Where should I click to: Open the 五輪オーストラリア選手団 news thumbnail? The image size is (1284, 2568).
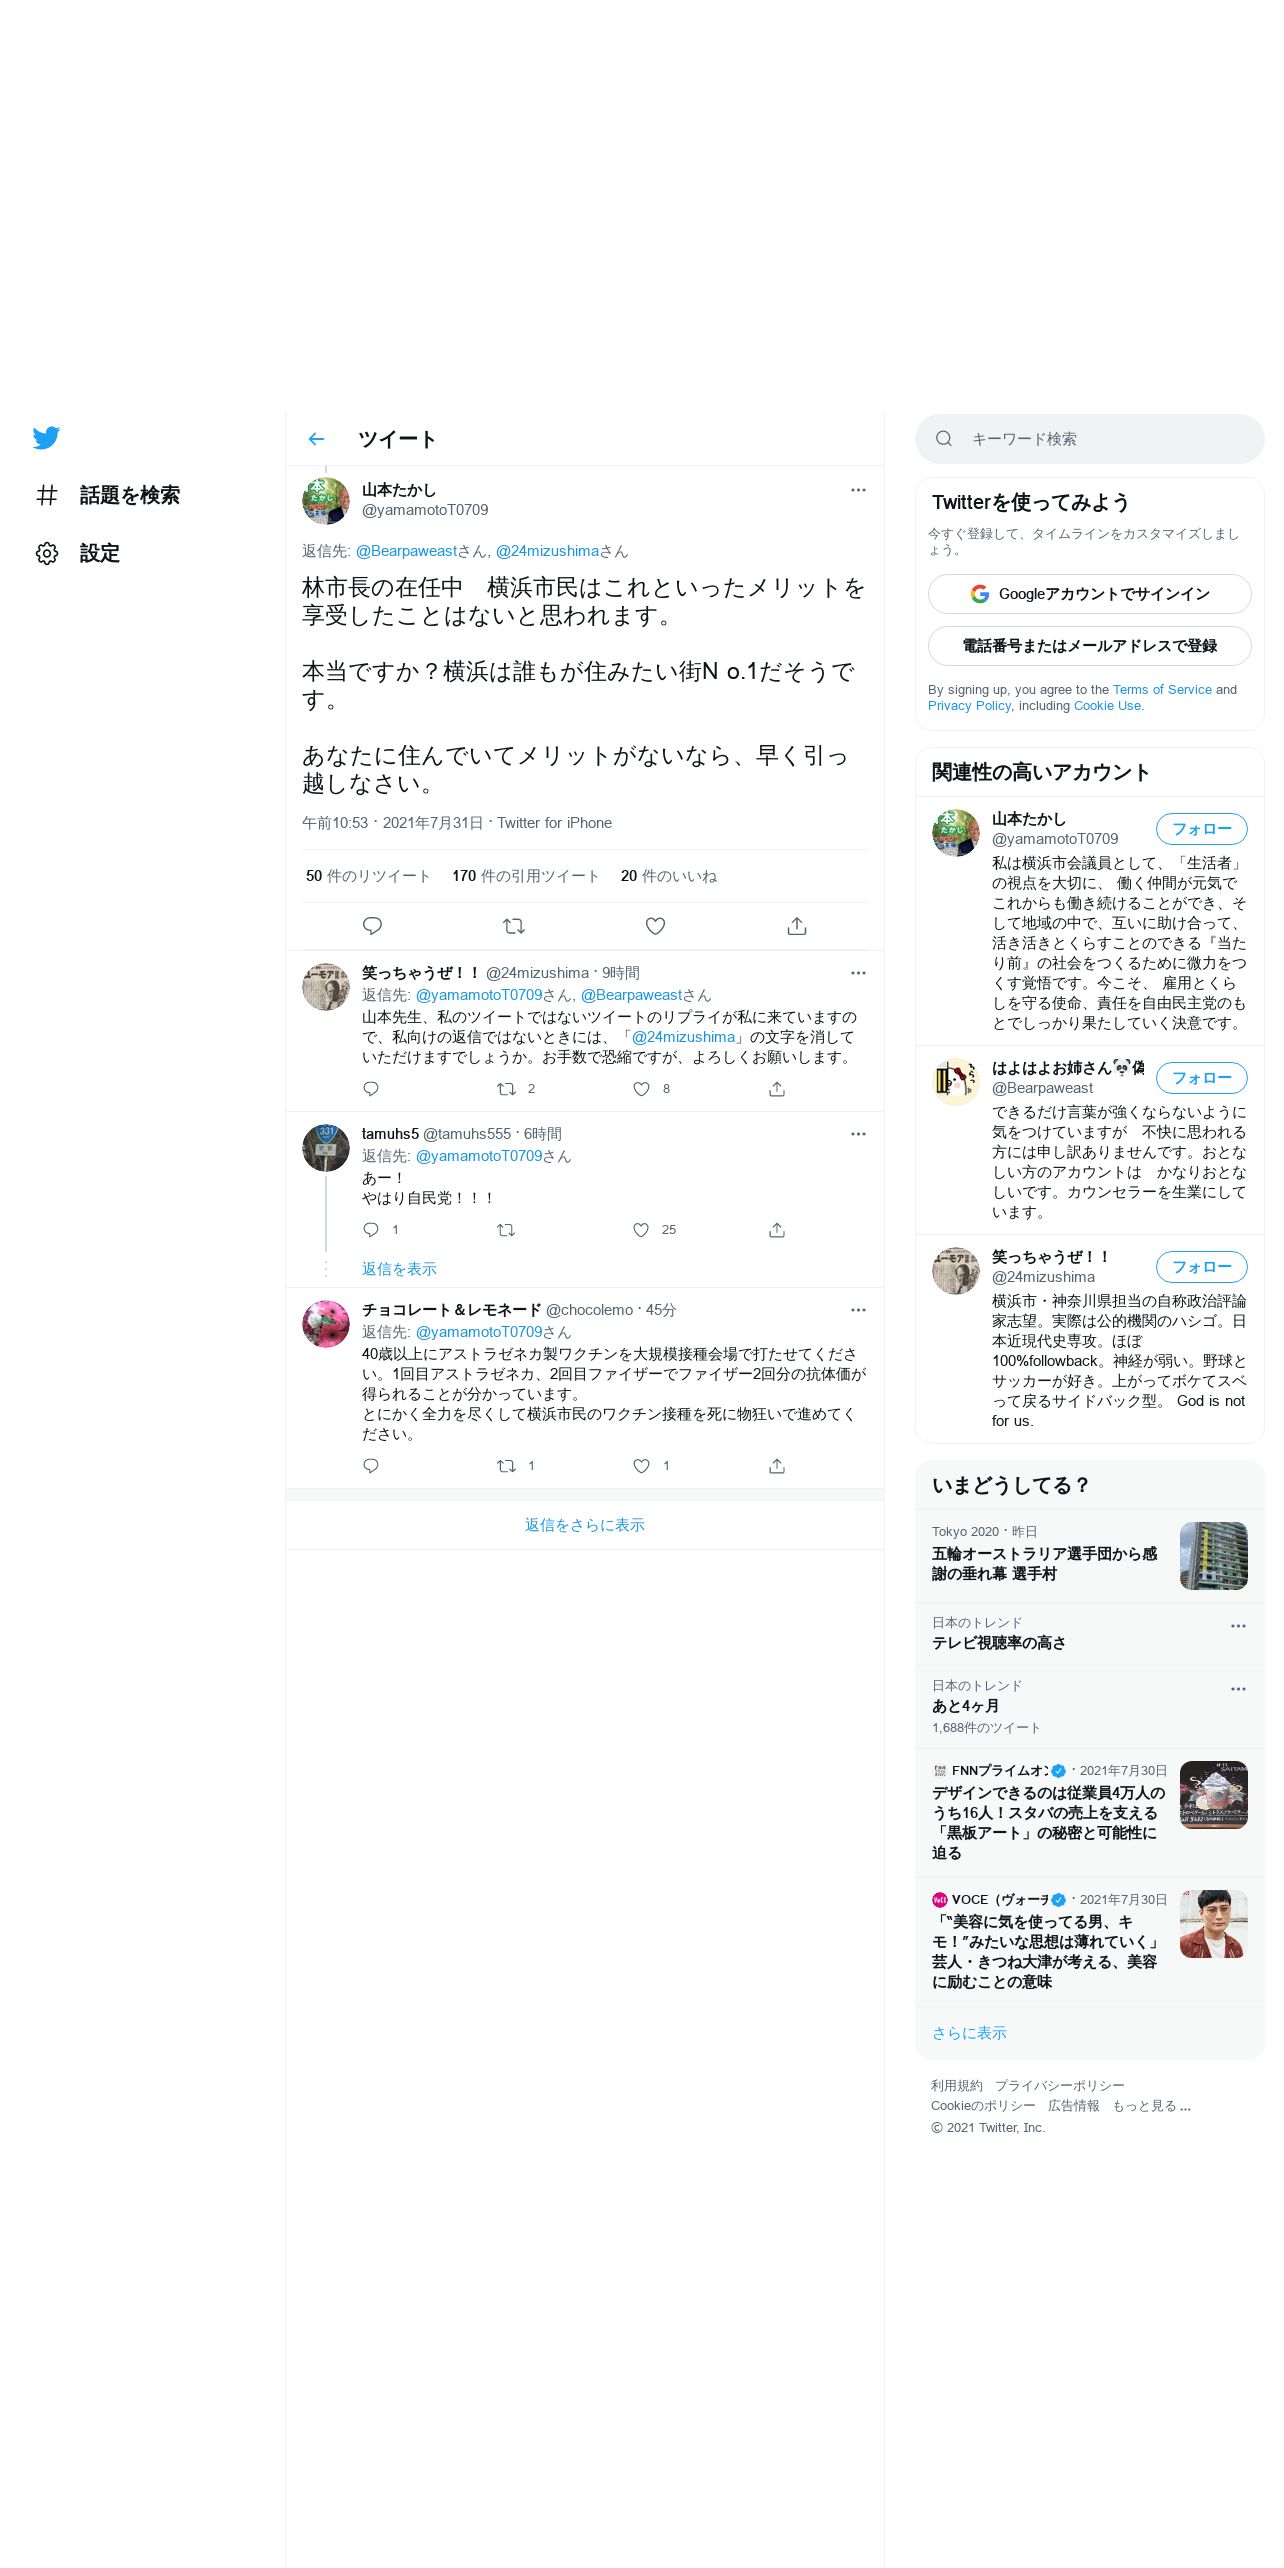coord(1214,1556)
